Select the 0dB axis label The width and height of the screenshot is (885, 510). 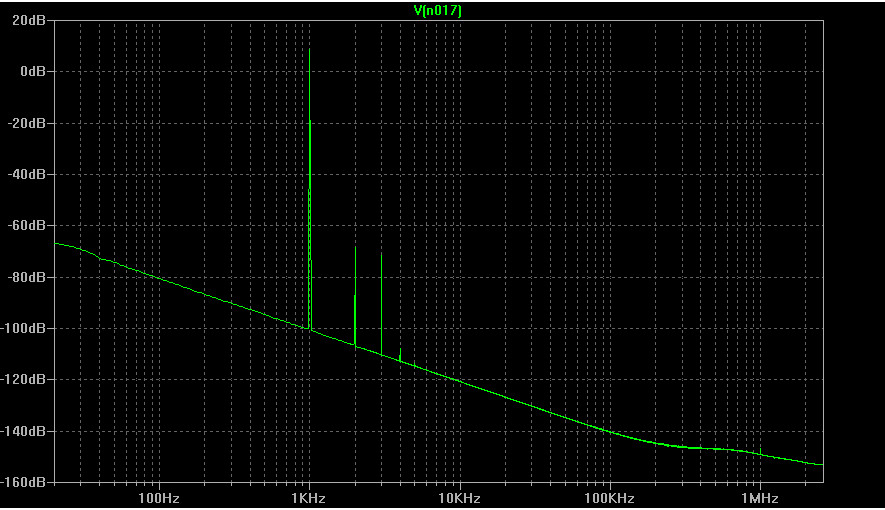click(x=33, y=72)
